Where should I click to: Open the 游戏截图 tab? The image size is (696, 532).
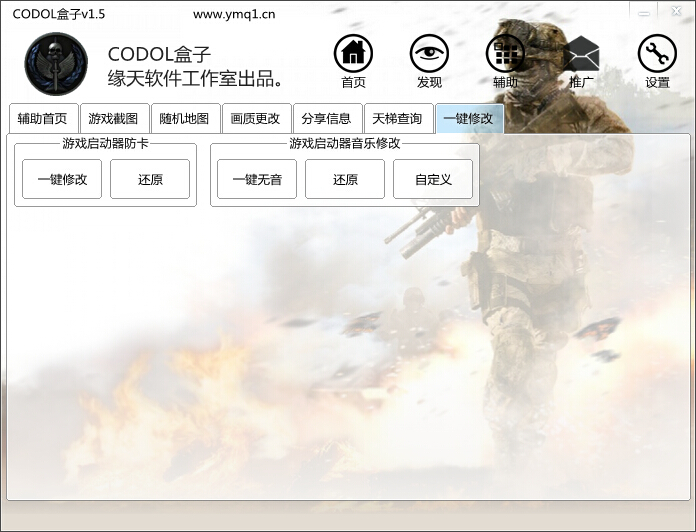tap(113, 119)
